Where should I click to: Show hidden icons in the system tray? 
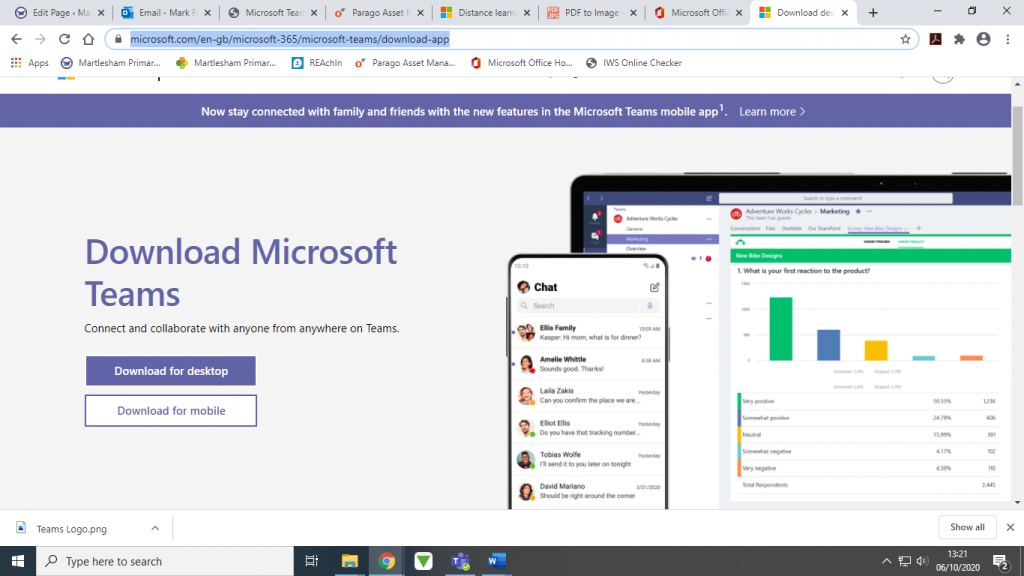tap(886, 561)
